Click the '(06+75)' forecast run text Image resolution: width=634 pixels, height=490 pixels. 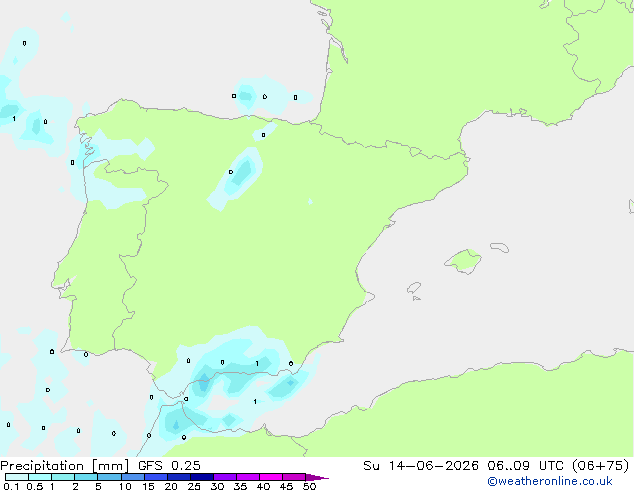click(601, 466)
